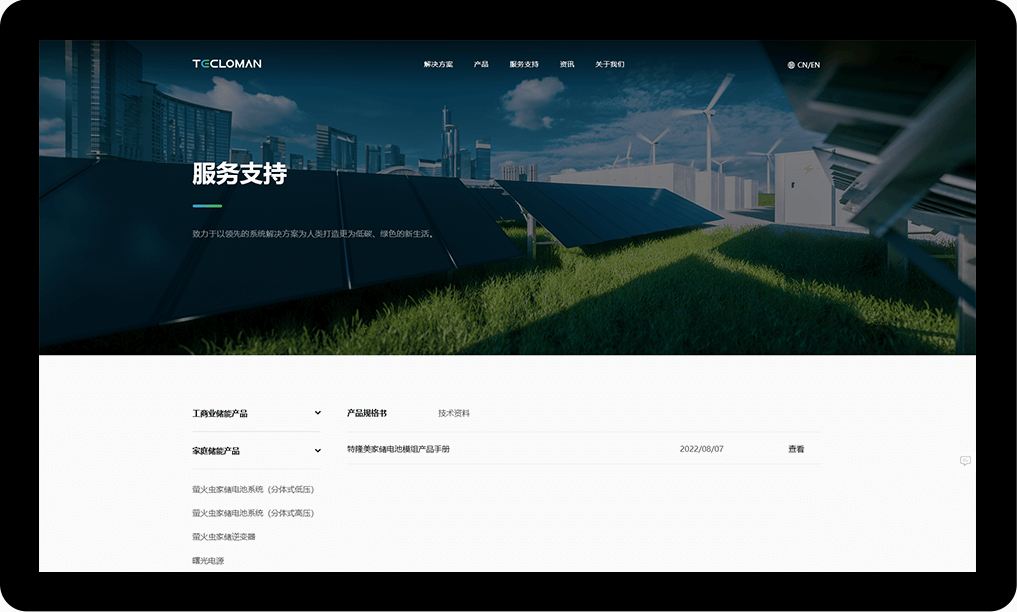Select the 工商业储能产品 category heading text

click(220, 413)
